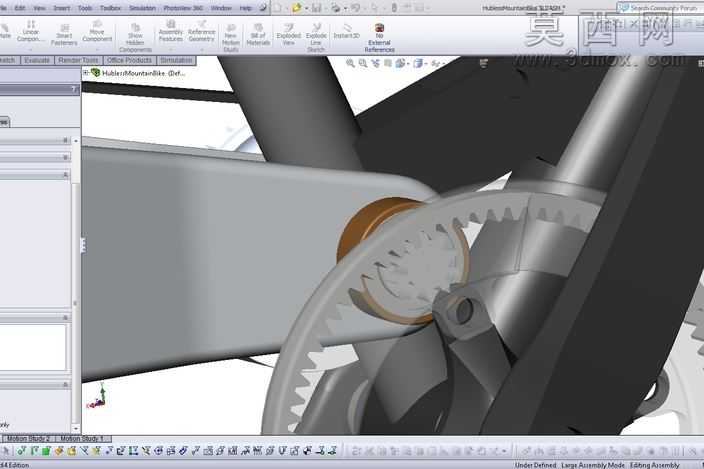Screen dimensions: 704x469
Task: Switch to the Office Products tab
Action: pyautogui.click(x=129, y=60)
